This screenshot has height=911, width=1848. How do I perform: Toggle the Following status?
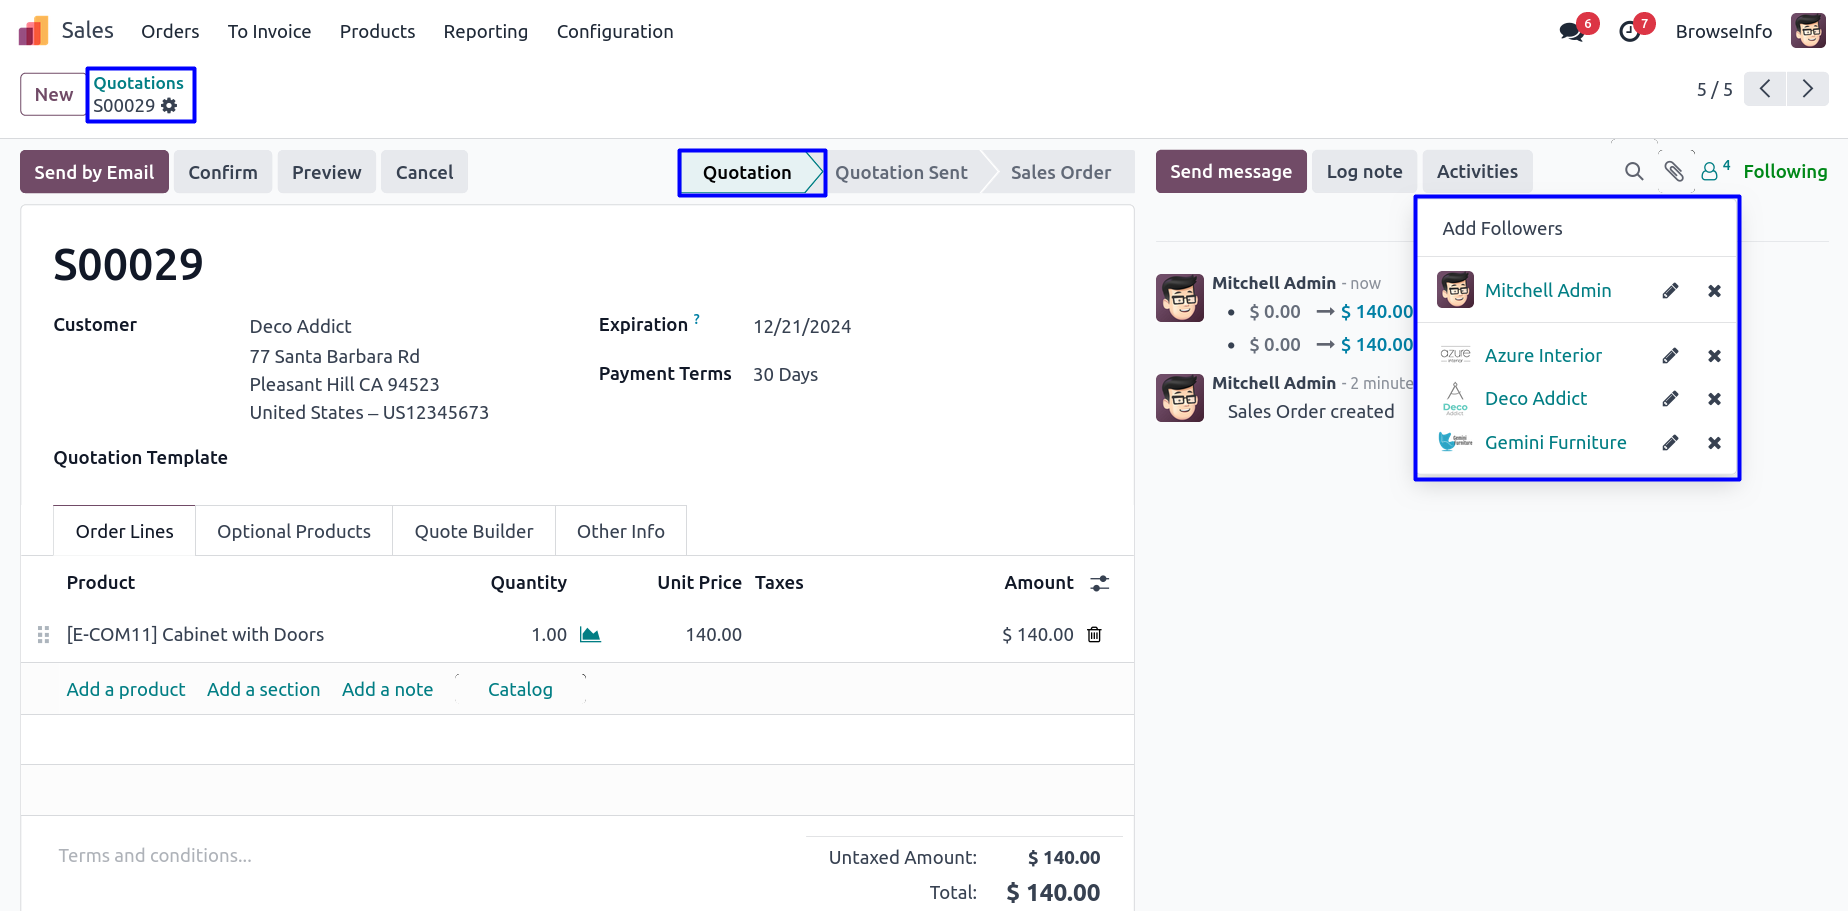coord(1784,172)
